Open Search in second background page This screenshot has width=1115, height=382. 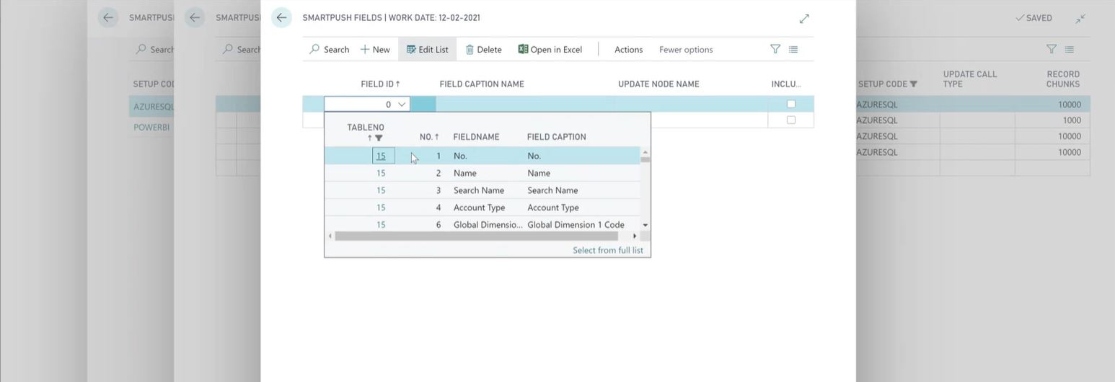point(242,49)
